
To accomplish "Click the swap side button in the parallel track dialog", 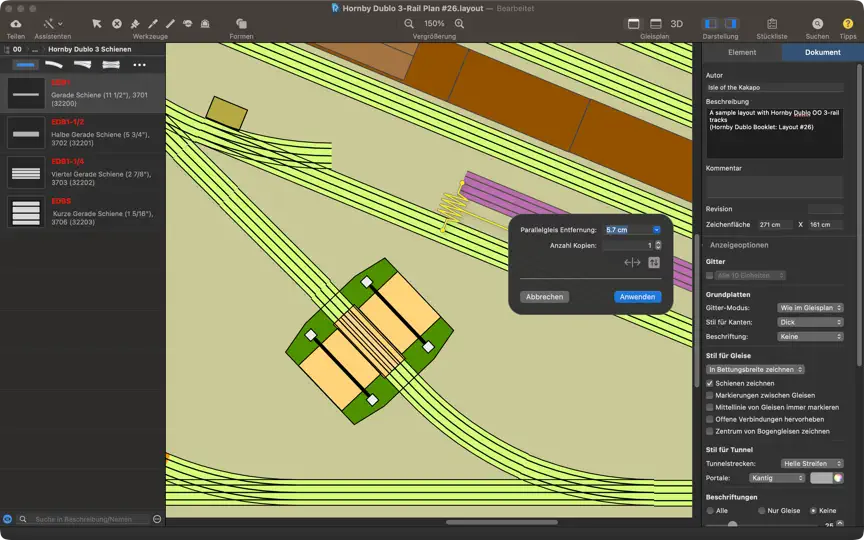I will (x=654, y=263).
